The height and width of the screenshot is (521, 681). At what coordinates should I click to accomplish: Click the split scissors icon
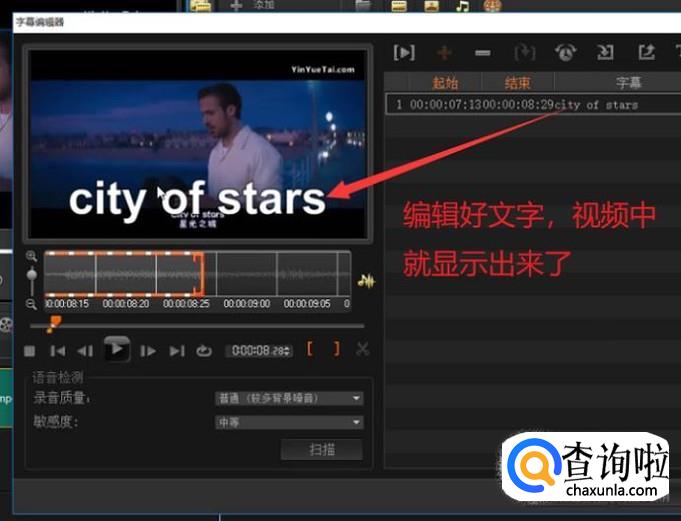(363, 349)
